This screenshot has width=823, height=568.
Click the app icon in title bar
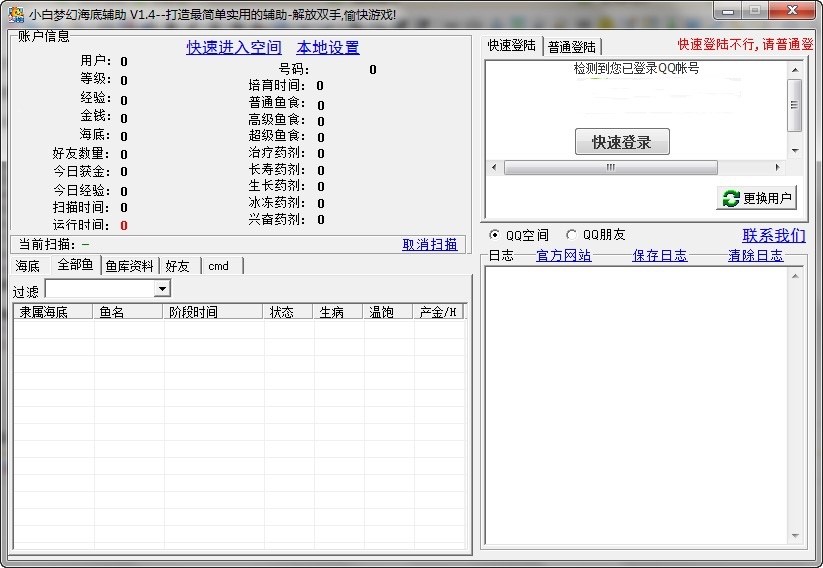point(16,14)
